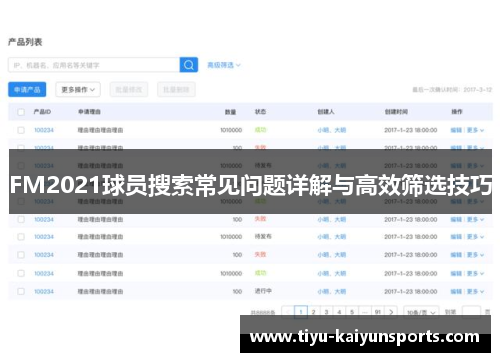This screenshot has width=500, height=362.
Task: Tick the checkbox of the 进行中 row
Action: click(21, 291)
